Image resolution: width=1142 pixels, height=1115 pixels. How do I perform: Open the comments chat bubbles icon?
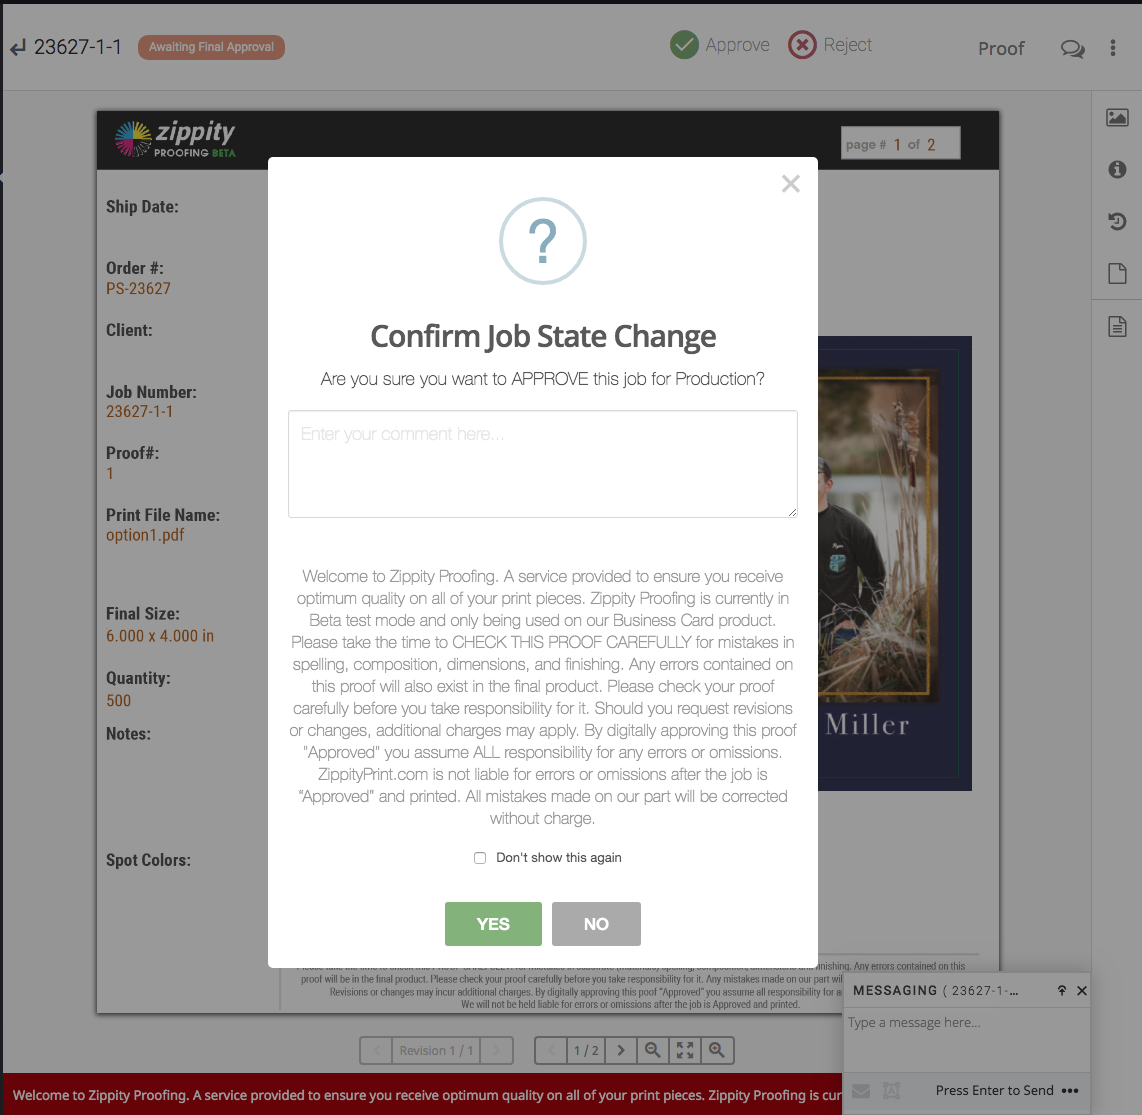click(1072, 49)
